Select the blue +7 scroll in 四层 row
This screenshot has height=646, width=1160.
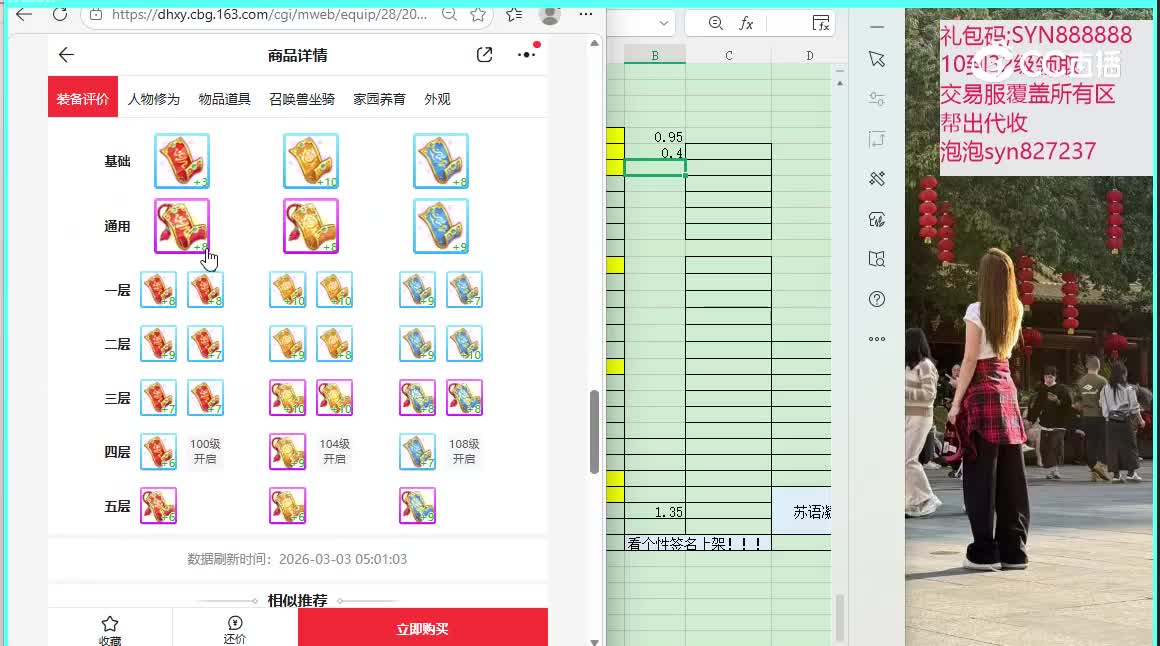(417, 451)
